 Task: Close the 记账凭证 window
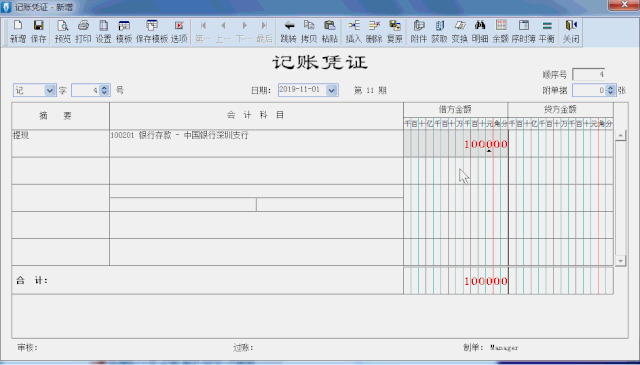click(x=624, y=4)
